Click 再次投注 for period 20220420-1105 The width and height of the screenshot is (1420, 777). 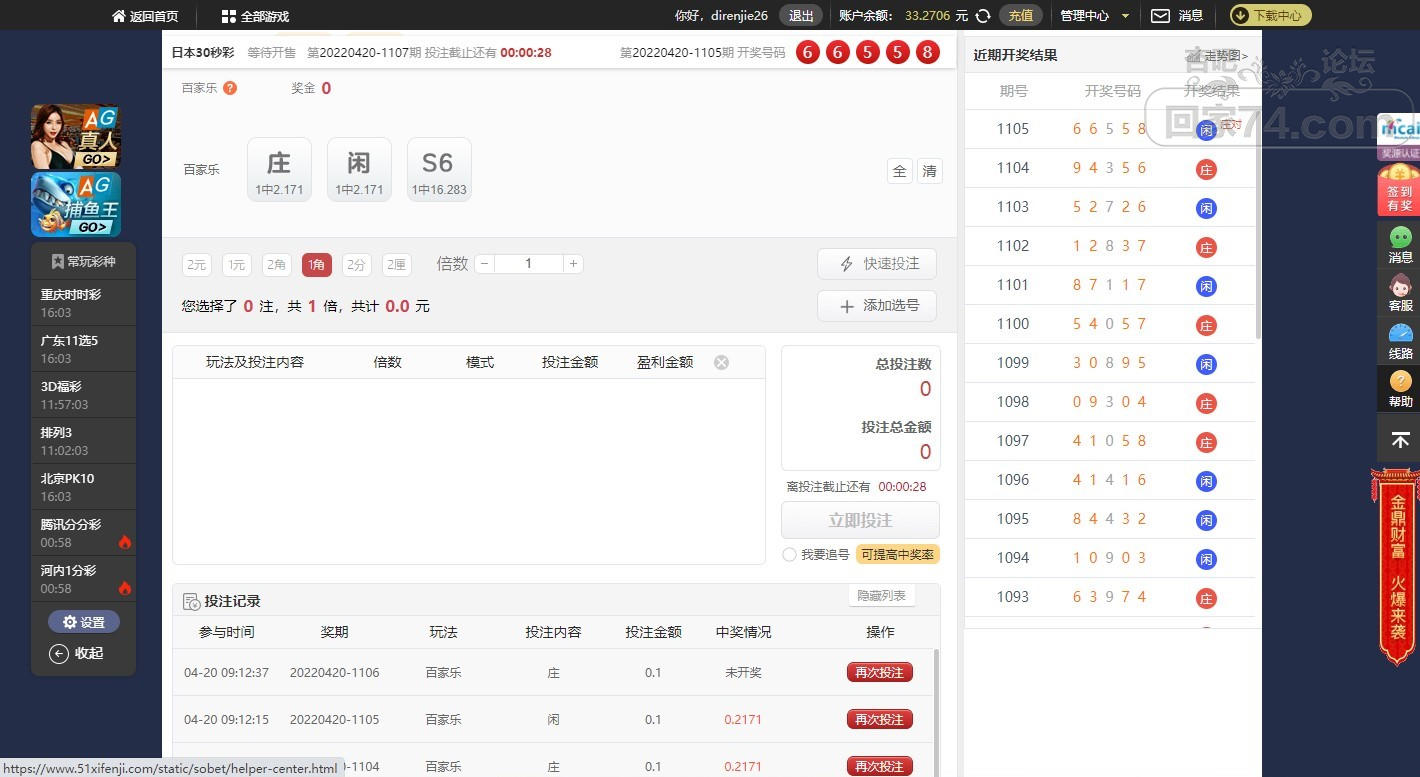pos(880,720)
